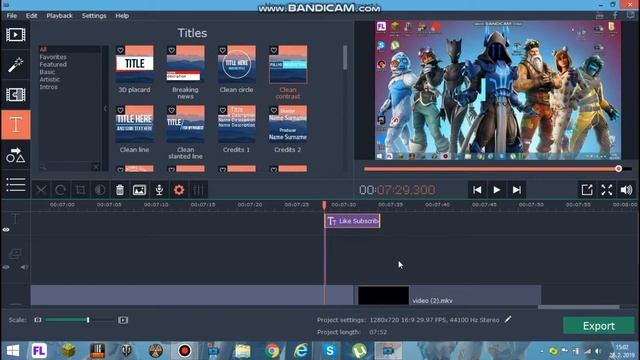Toggle full screen preview
Viewport: 640px width, 360px height.
(607, 190)
